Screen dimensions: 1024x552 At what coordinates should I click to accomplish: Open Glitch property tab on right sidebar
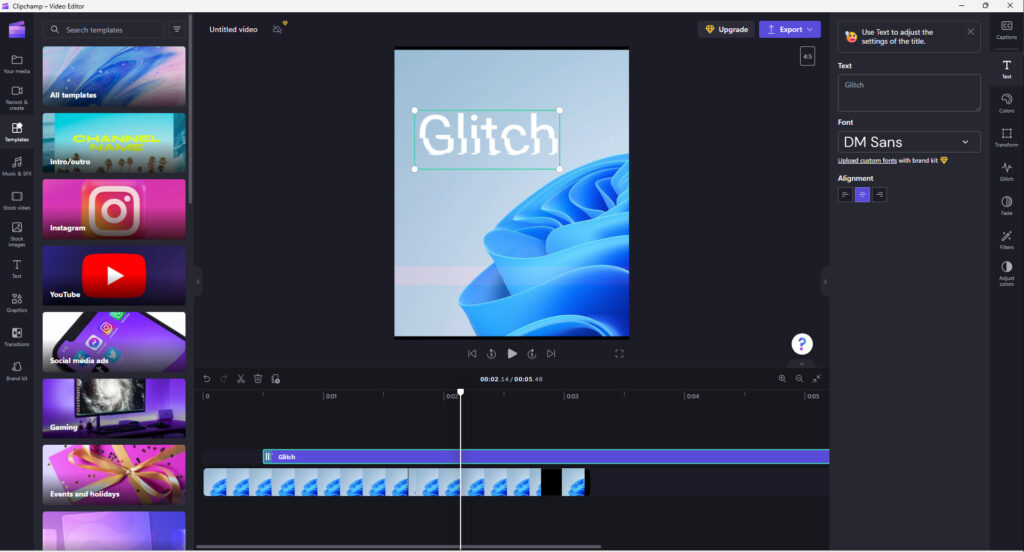coord(1006,171)
